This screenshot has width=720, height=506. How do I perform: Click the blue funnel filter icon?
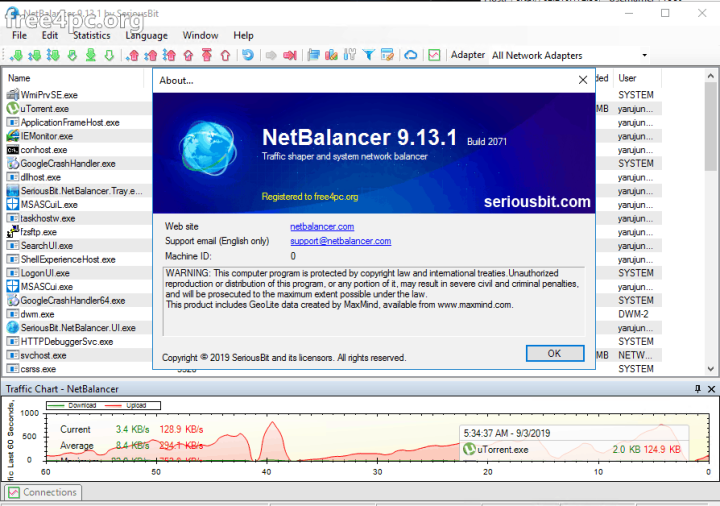tap(368, 55)
